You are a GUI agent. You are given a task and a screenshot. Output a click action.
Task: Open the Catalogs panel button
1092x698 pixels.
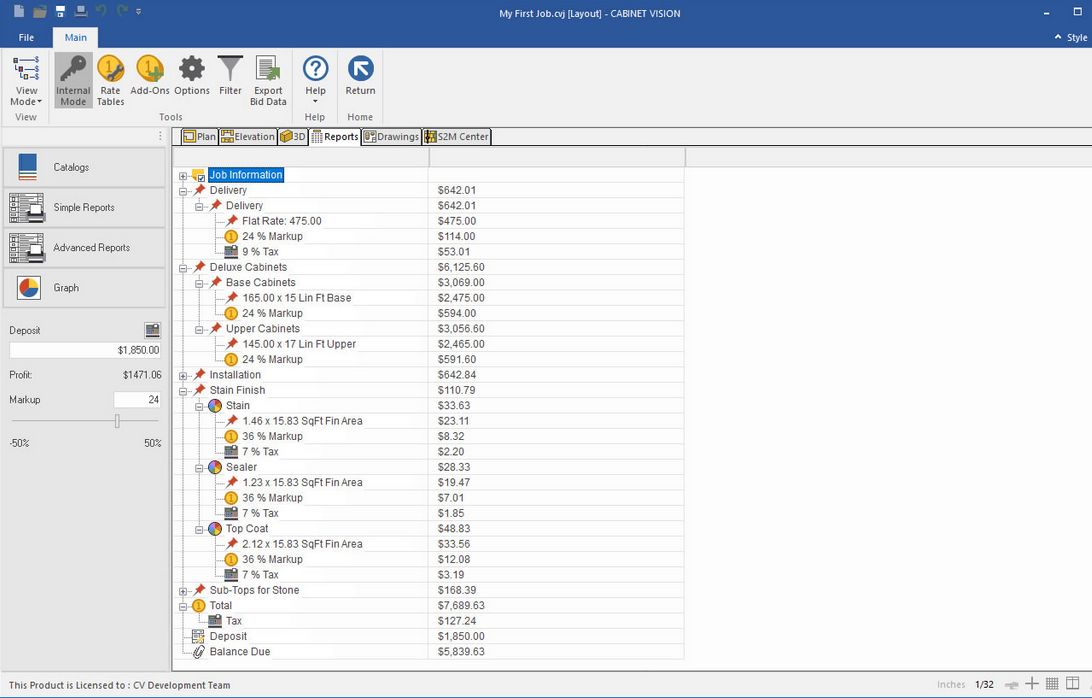83,167
